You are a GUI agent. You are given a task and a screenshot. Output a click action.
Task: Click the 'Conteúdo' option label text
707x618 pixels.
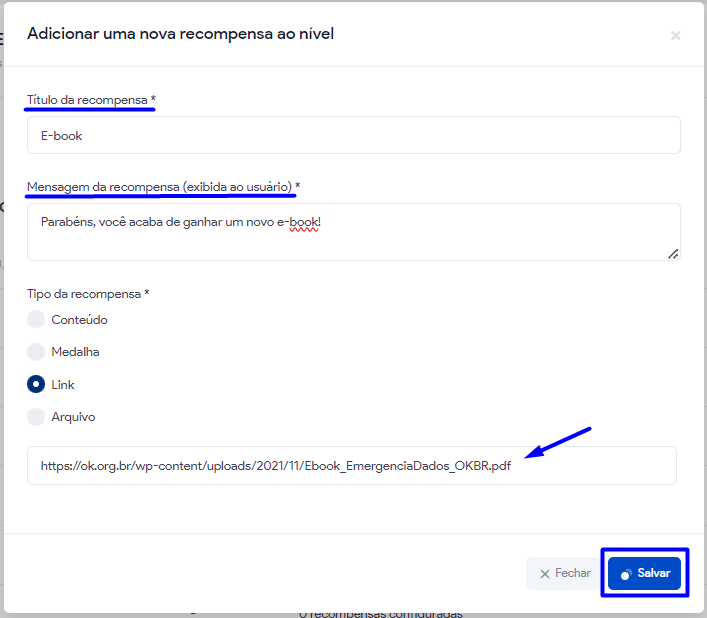[x=79, y=320]
